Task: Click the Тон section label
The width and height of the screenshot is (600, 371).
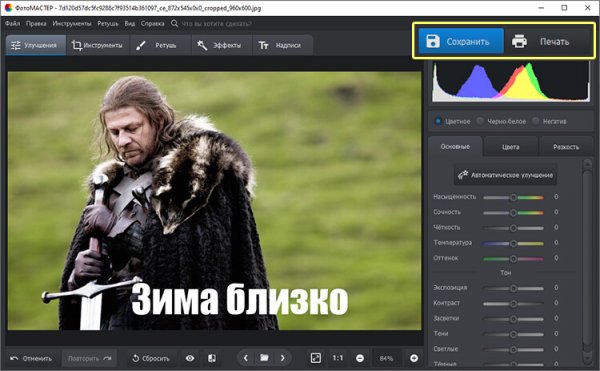Action: click(x=505, y=273)
